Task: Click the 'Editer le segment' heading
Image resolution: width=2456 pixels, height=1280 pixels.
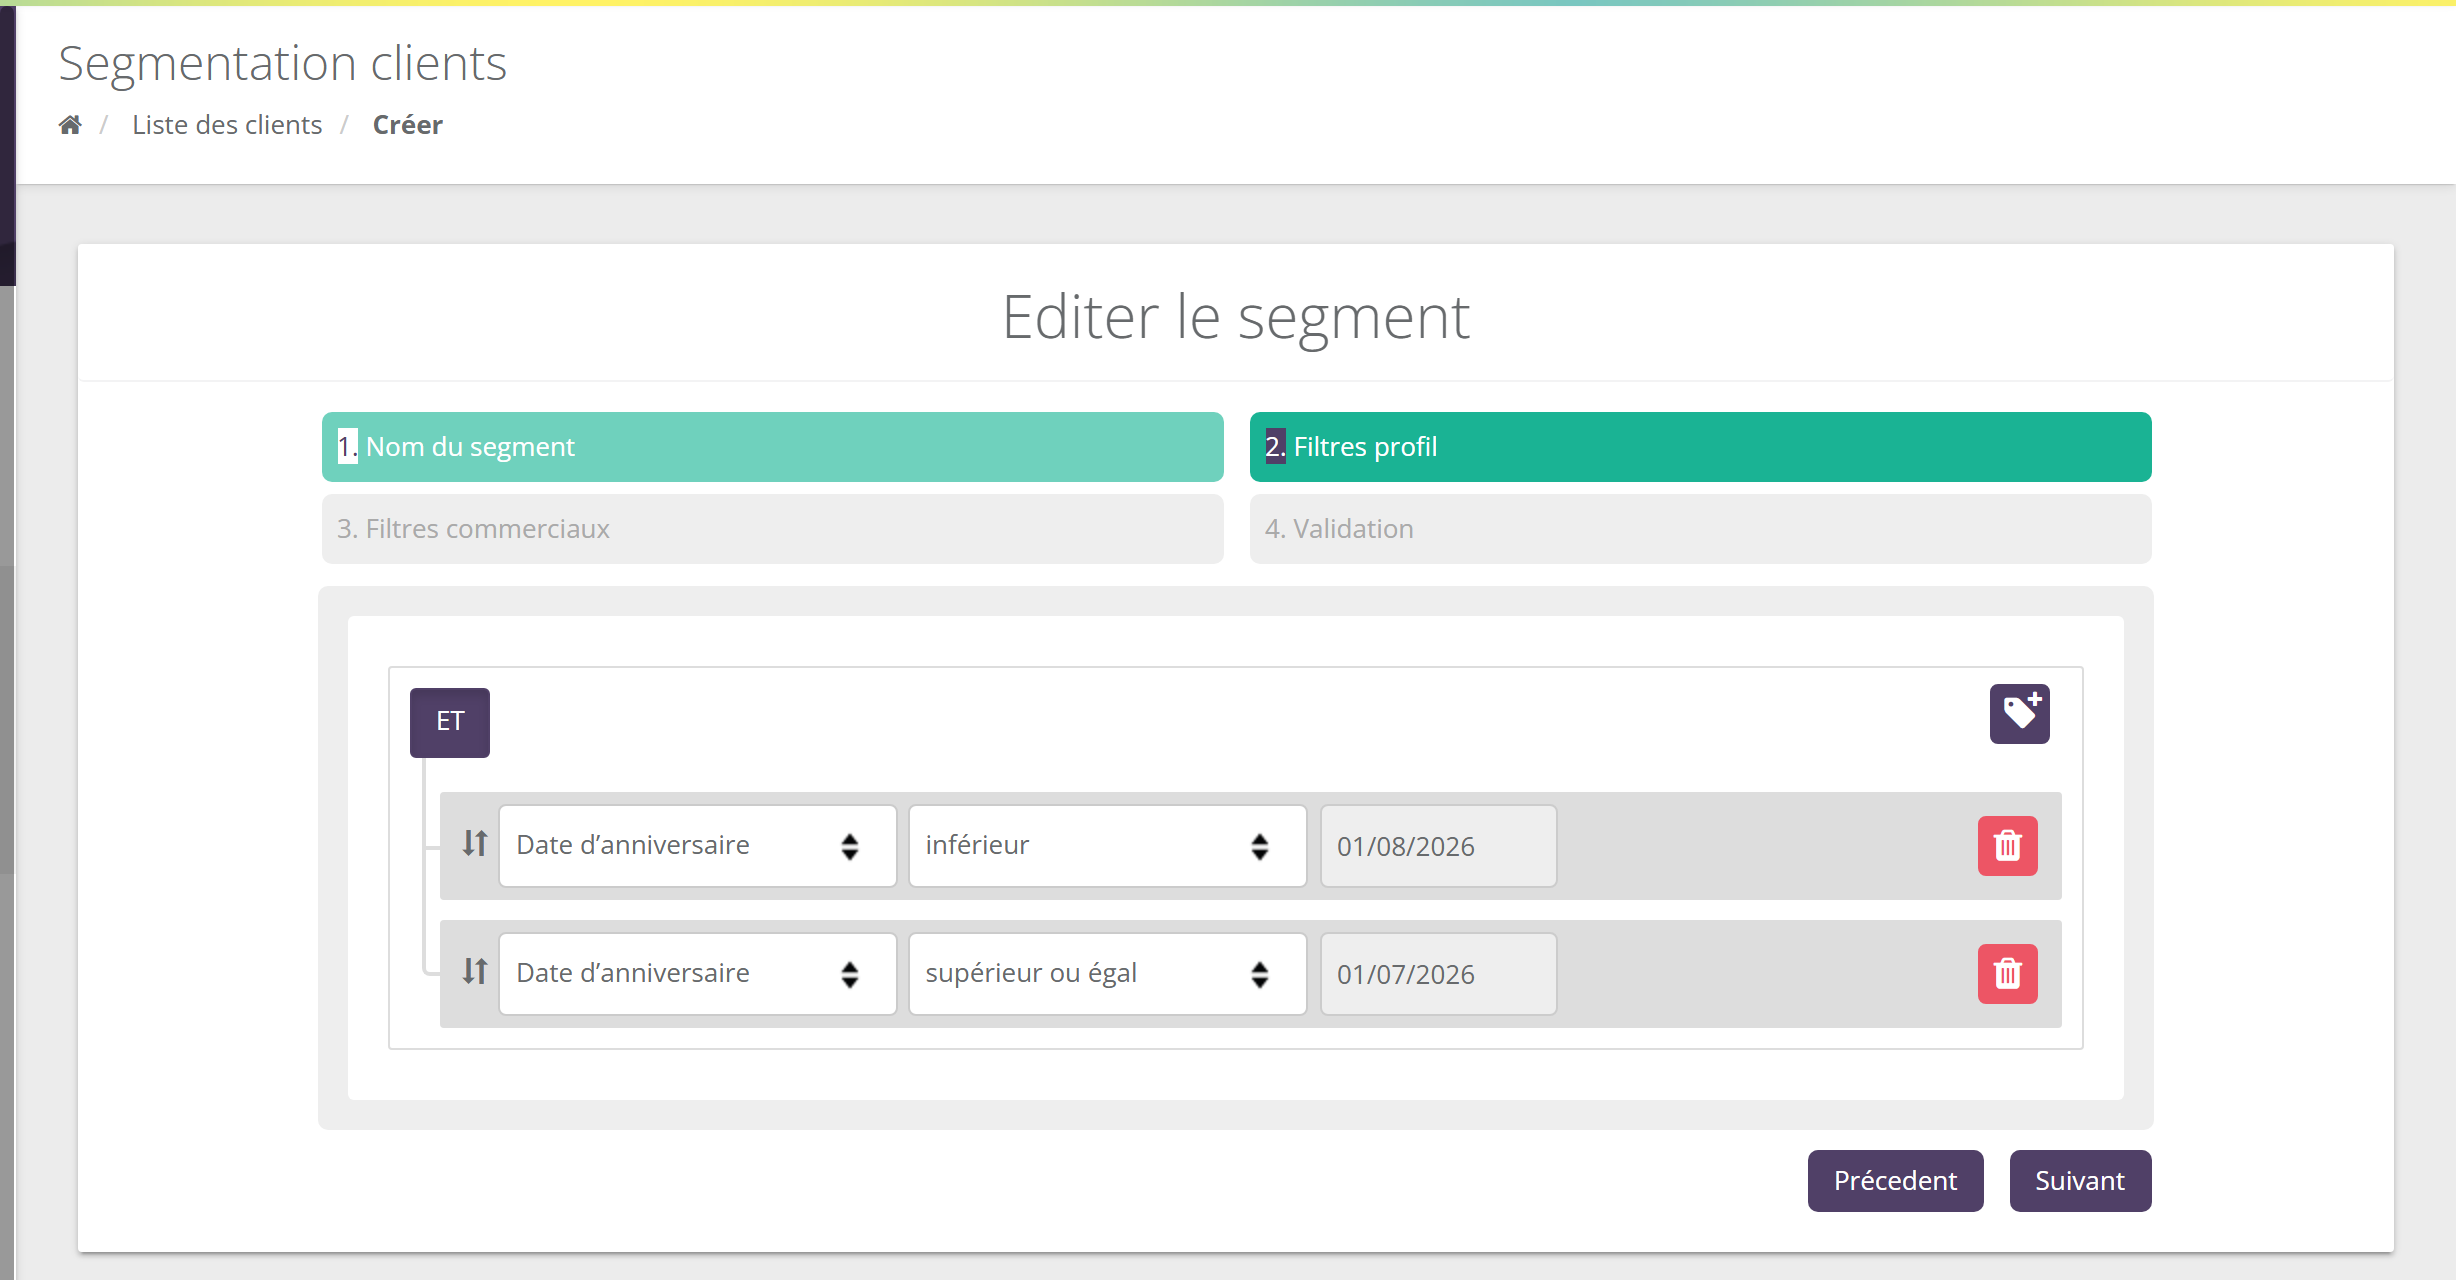Action: (1236, 318)
